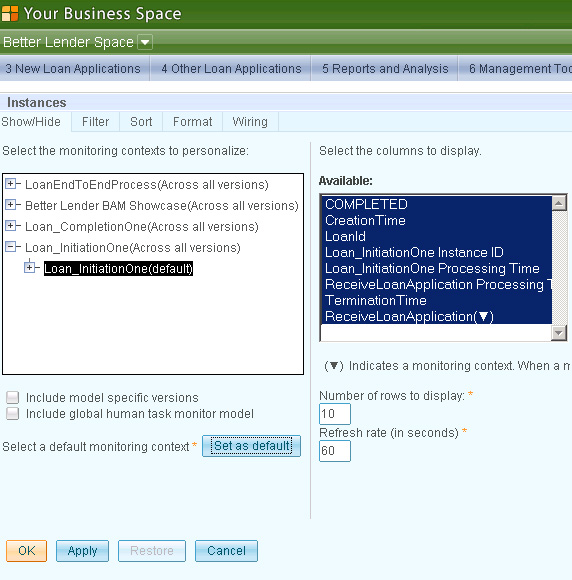This screenshot has width=572, height=580.
Task: Click the OK button
Action: pyautogui.click(x=26, y=551)
